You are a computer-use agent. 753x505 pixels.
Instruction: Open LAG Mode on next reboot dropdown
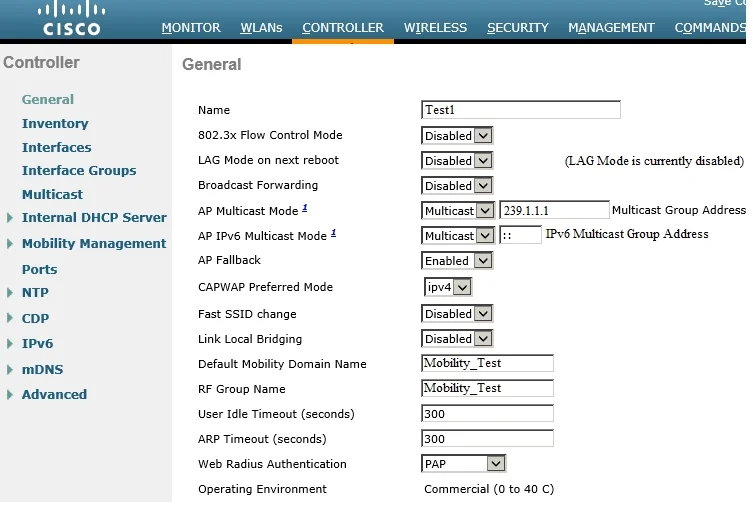457,161
